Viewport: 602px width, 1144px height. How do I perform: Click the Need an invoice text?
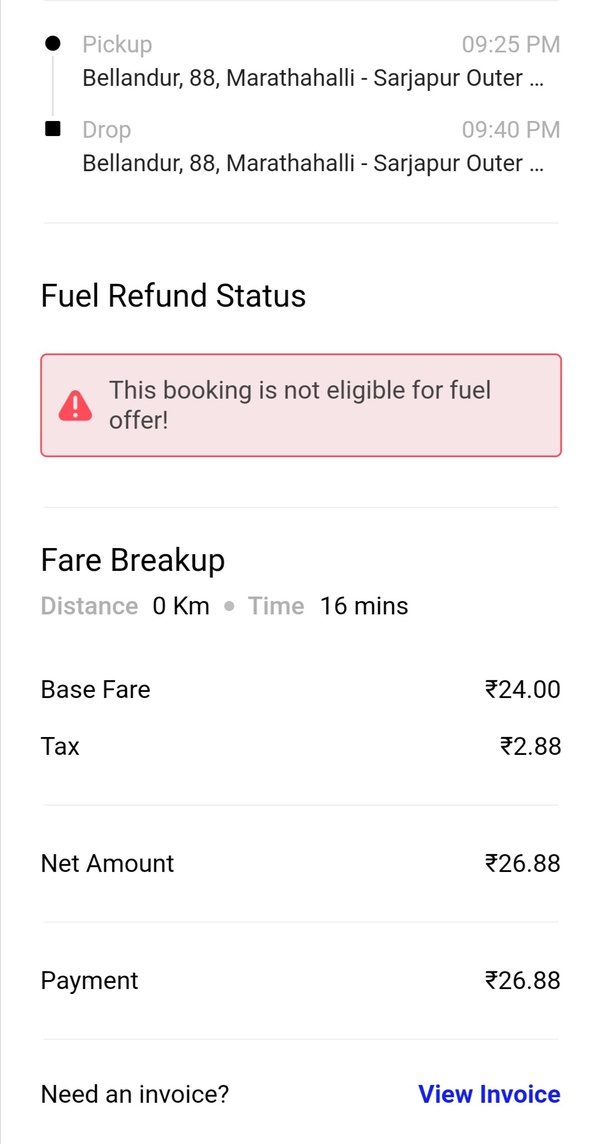click(x=134, y=1094)
